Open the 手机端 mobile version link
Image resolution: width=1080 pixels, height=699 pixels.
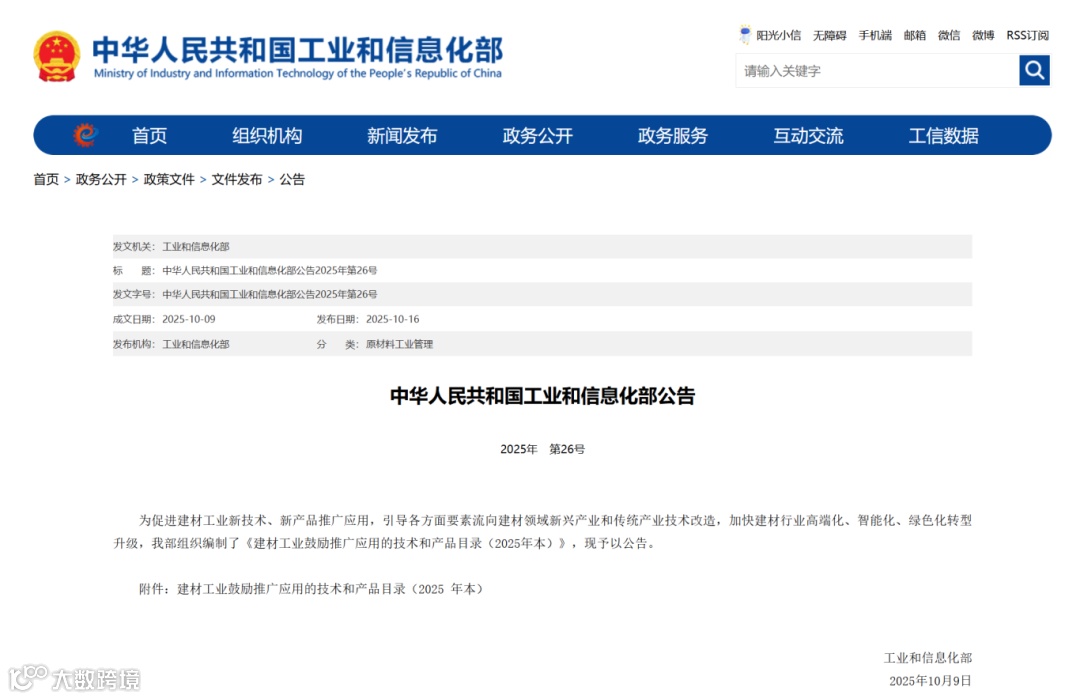(874, 35)
